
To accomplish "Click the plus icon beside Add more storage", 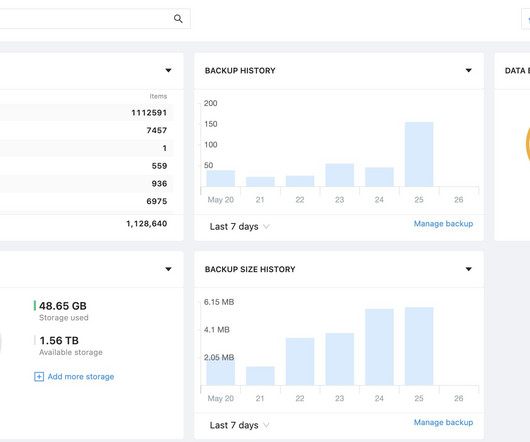I will pyautogui.click(x=39, y=376).
